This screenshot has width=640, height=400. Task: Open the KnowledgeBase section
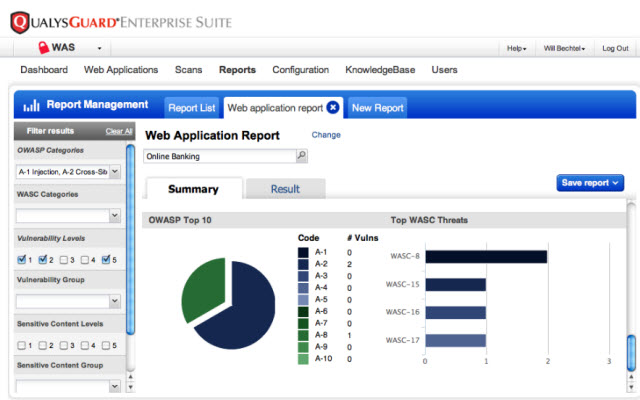pyautogui.click(x=380, y=70)
